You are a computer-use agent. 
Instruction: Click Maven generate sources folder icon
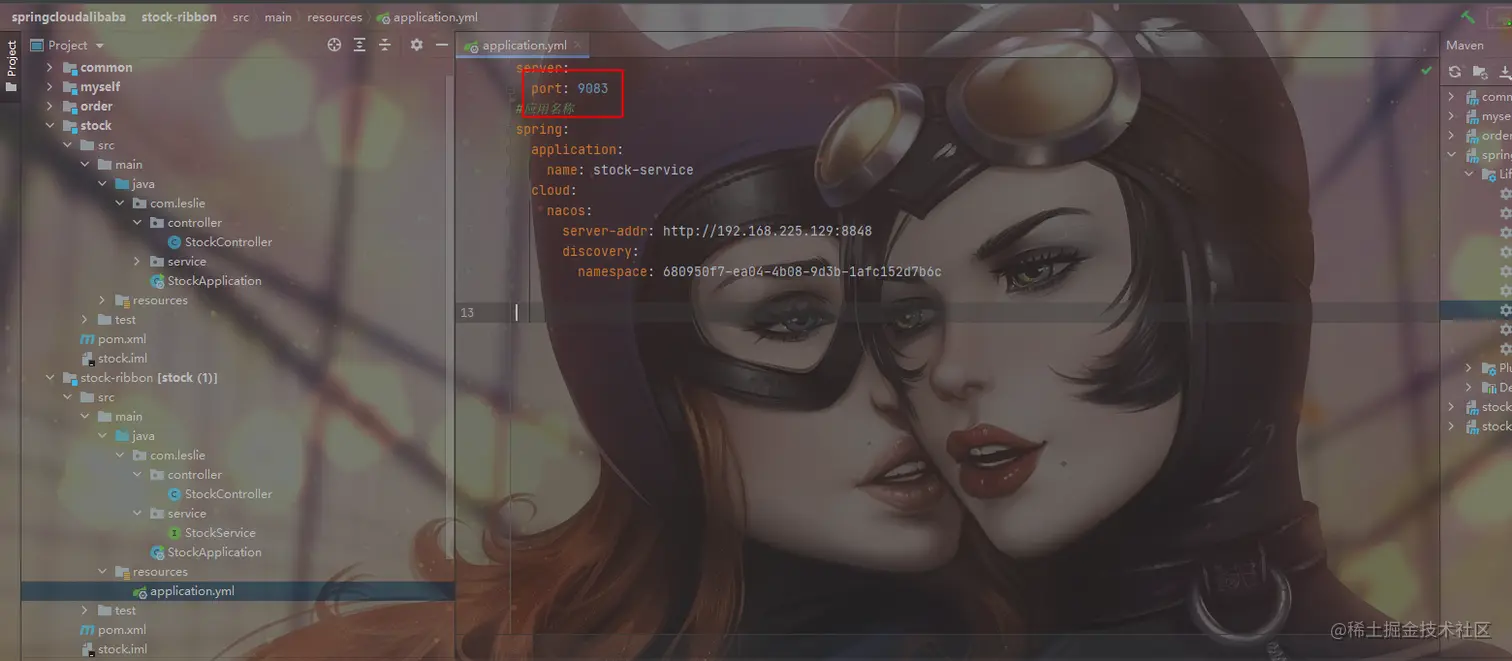point(1480,72)
